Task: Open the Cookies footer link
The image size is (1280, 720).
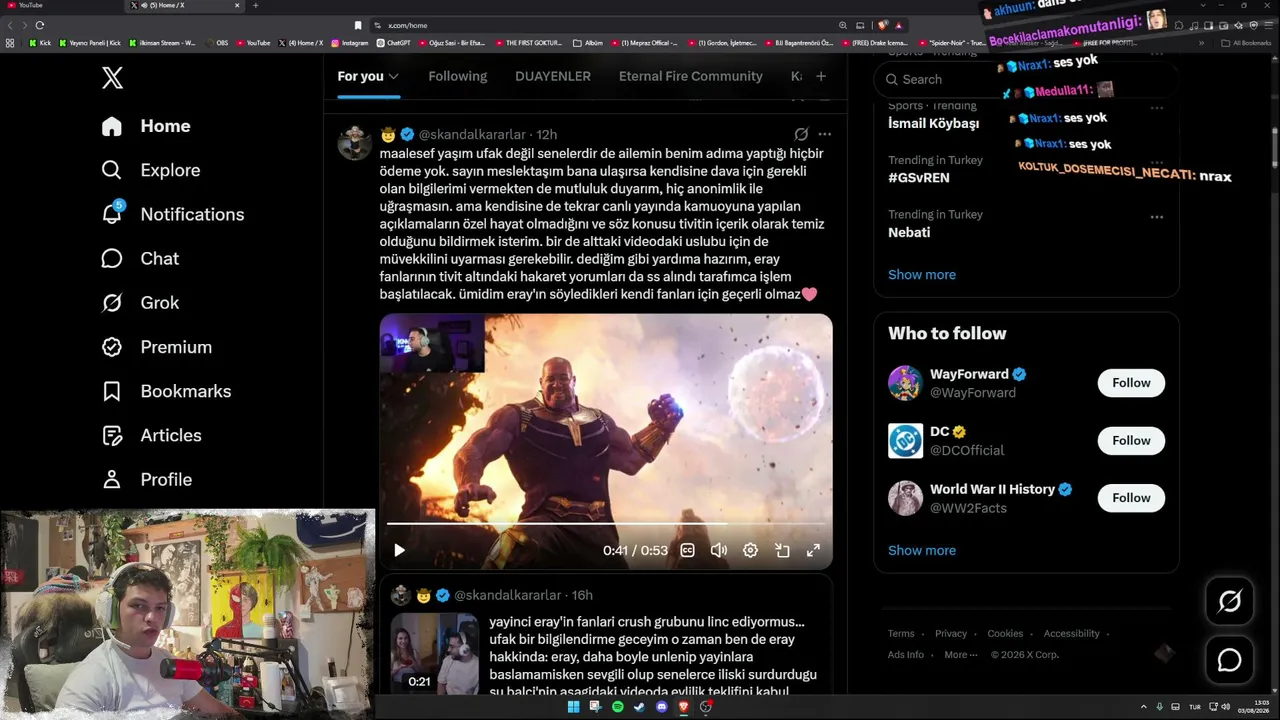Action: tap(1005, 633)
